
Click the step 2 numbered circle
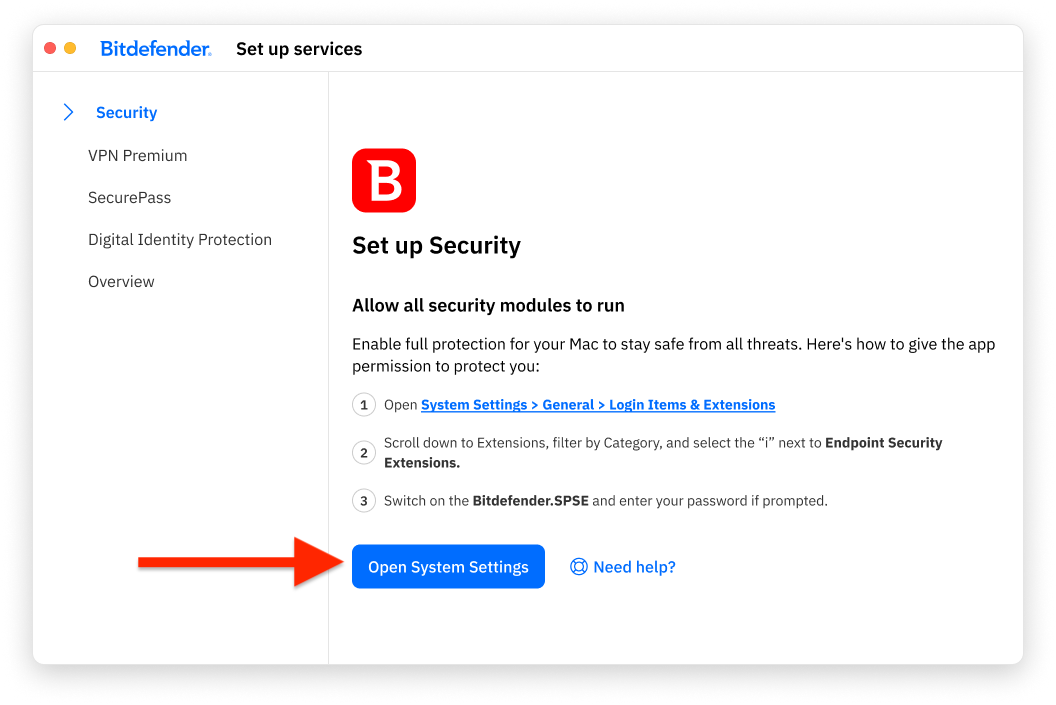point(364,452)
